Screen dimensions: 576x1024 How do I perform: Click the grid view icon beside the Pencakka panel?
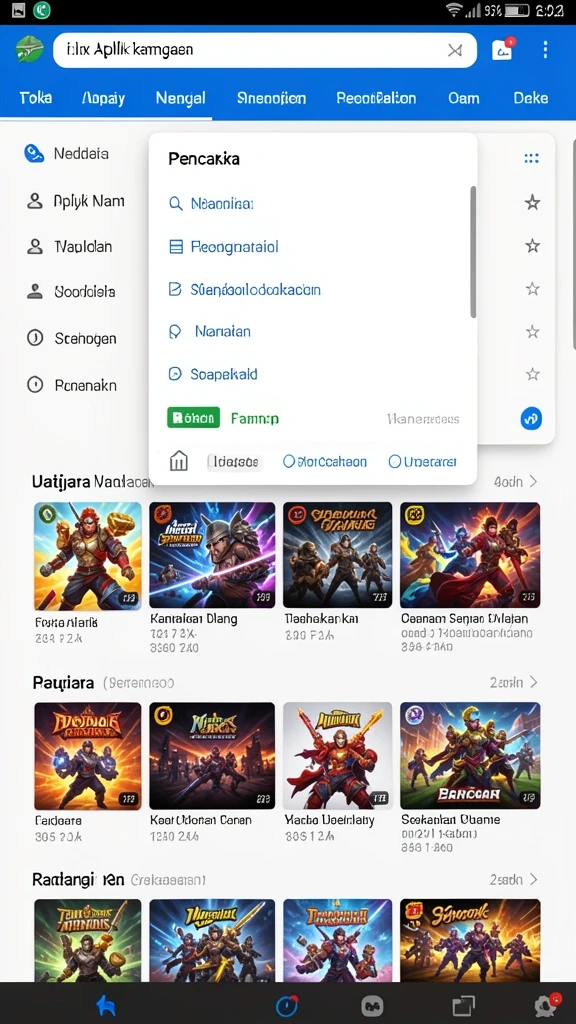532,158
